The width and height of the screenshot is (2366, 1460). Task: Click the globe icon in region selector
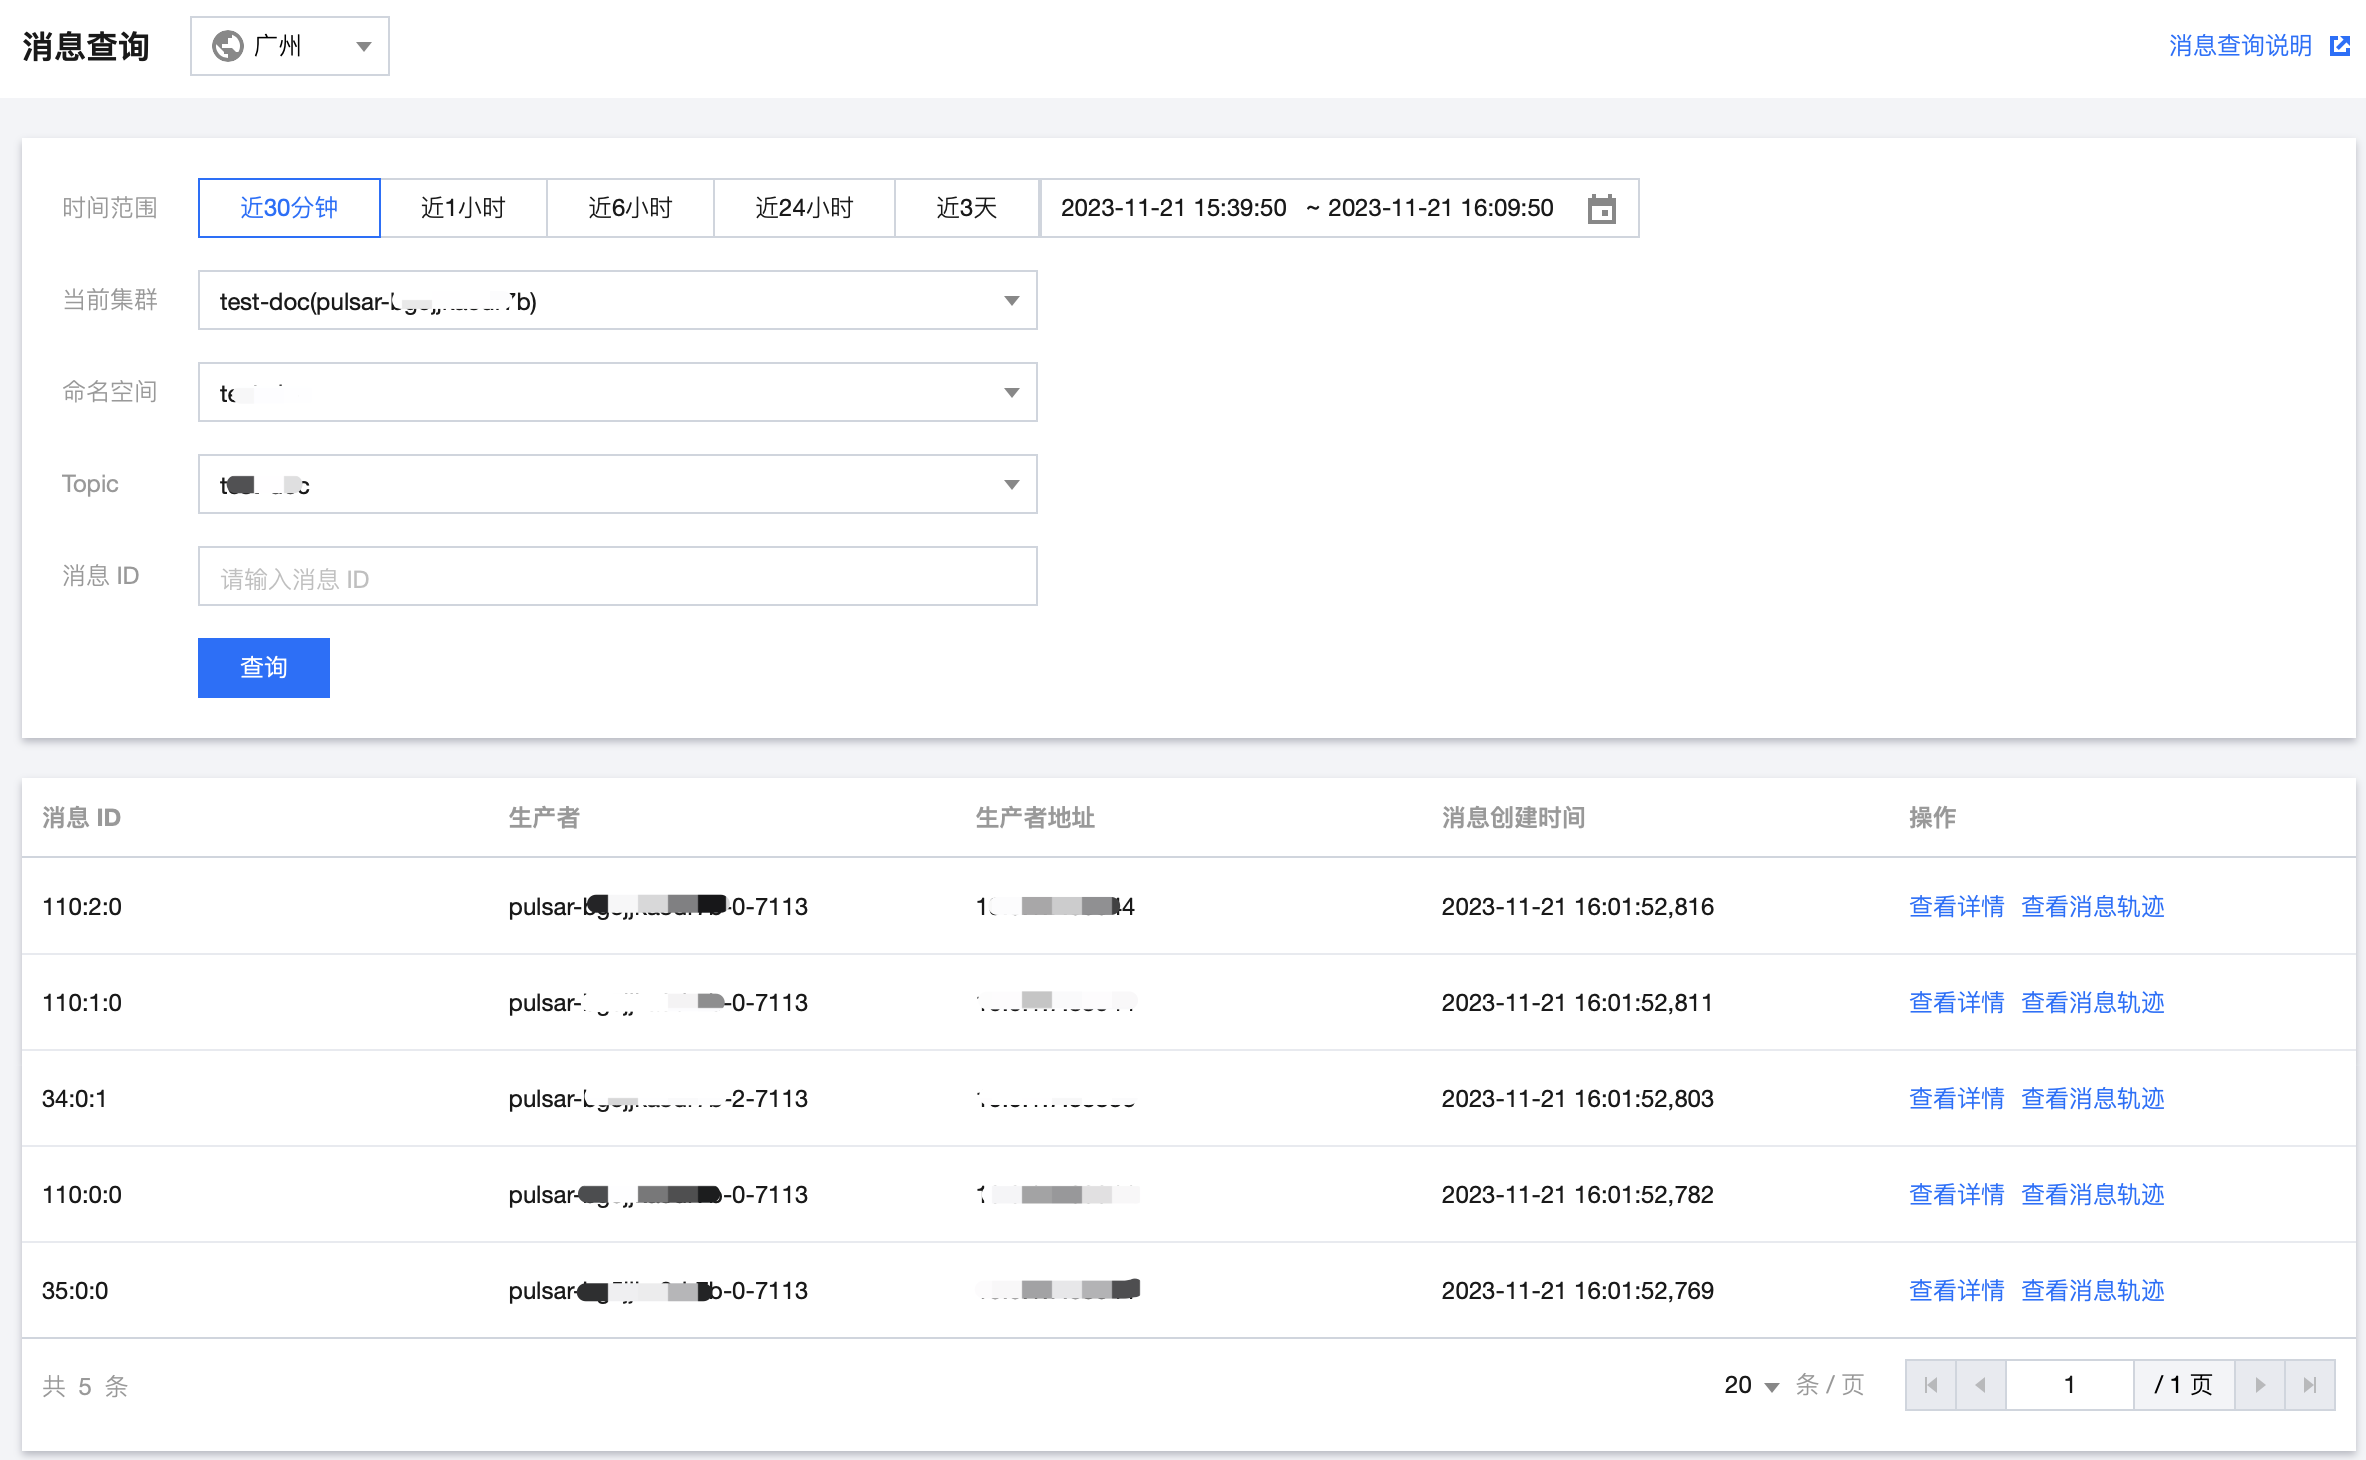click(228, 46)
